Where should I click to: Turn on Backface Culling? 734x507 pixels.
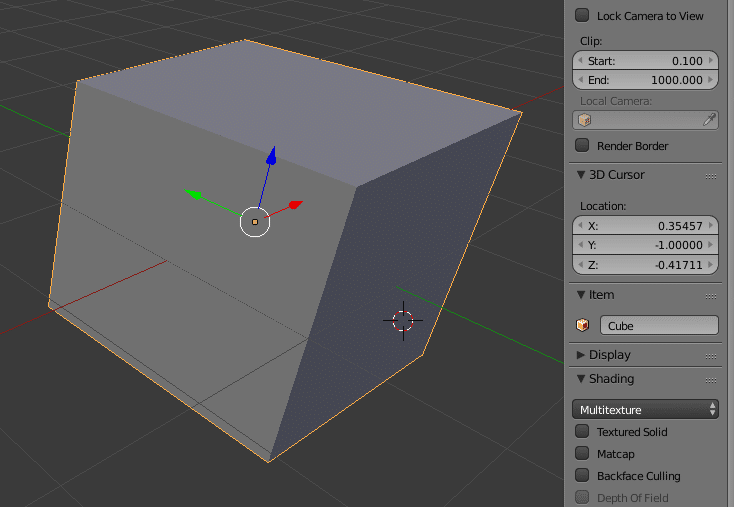(x=582, y=476)
